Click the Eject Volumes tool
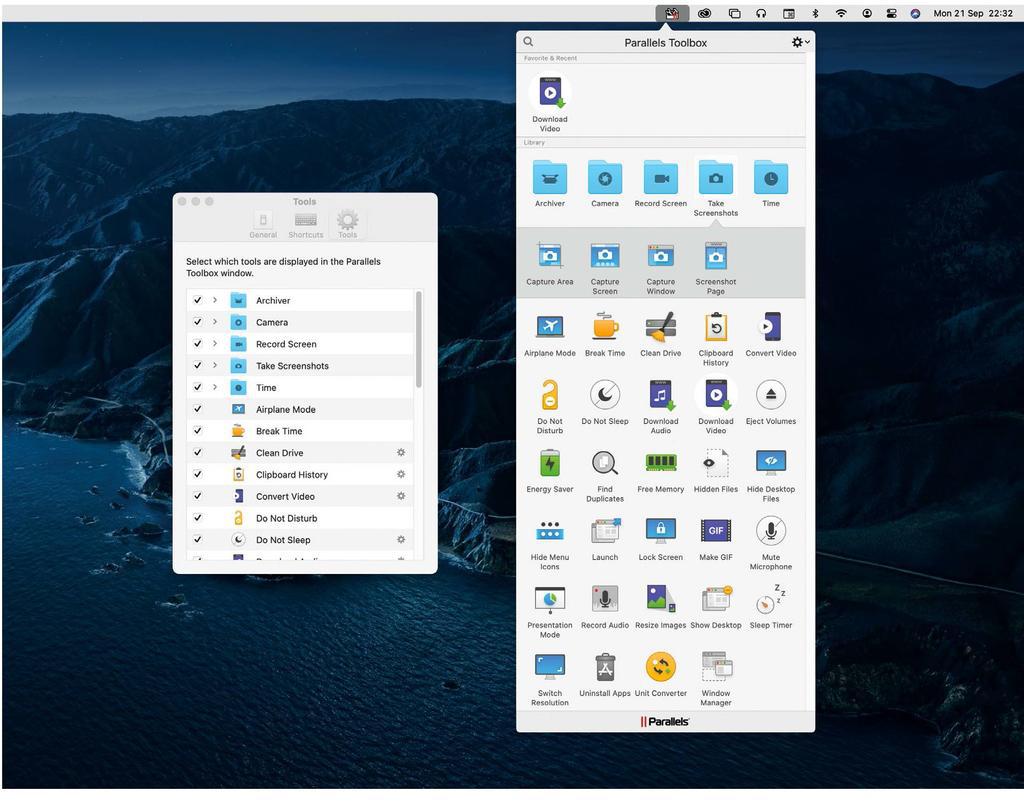Viewport: 1024px width, 807px height. pyautogui.click(x=771, y=395)
